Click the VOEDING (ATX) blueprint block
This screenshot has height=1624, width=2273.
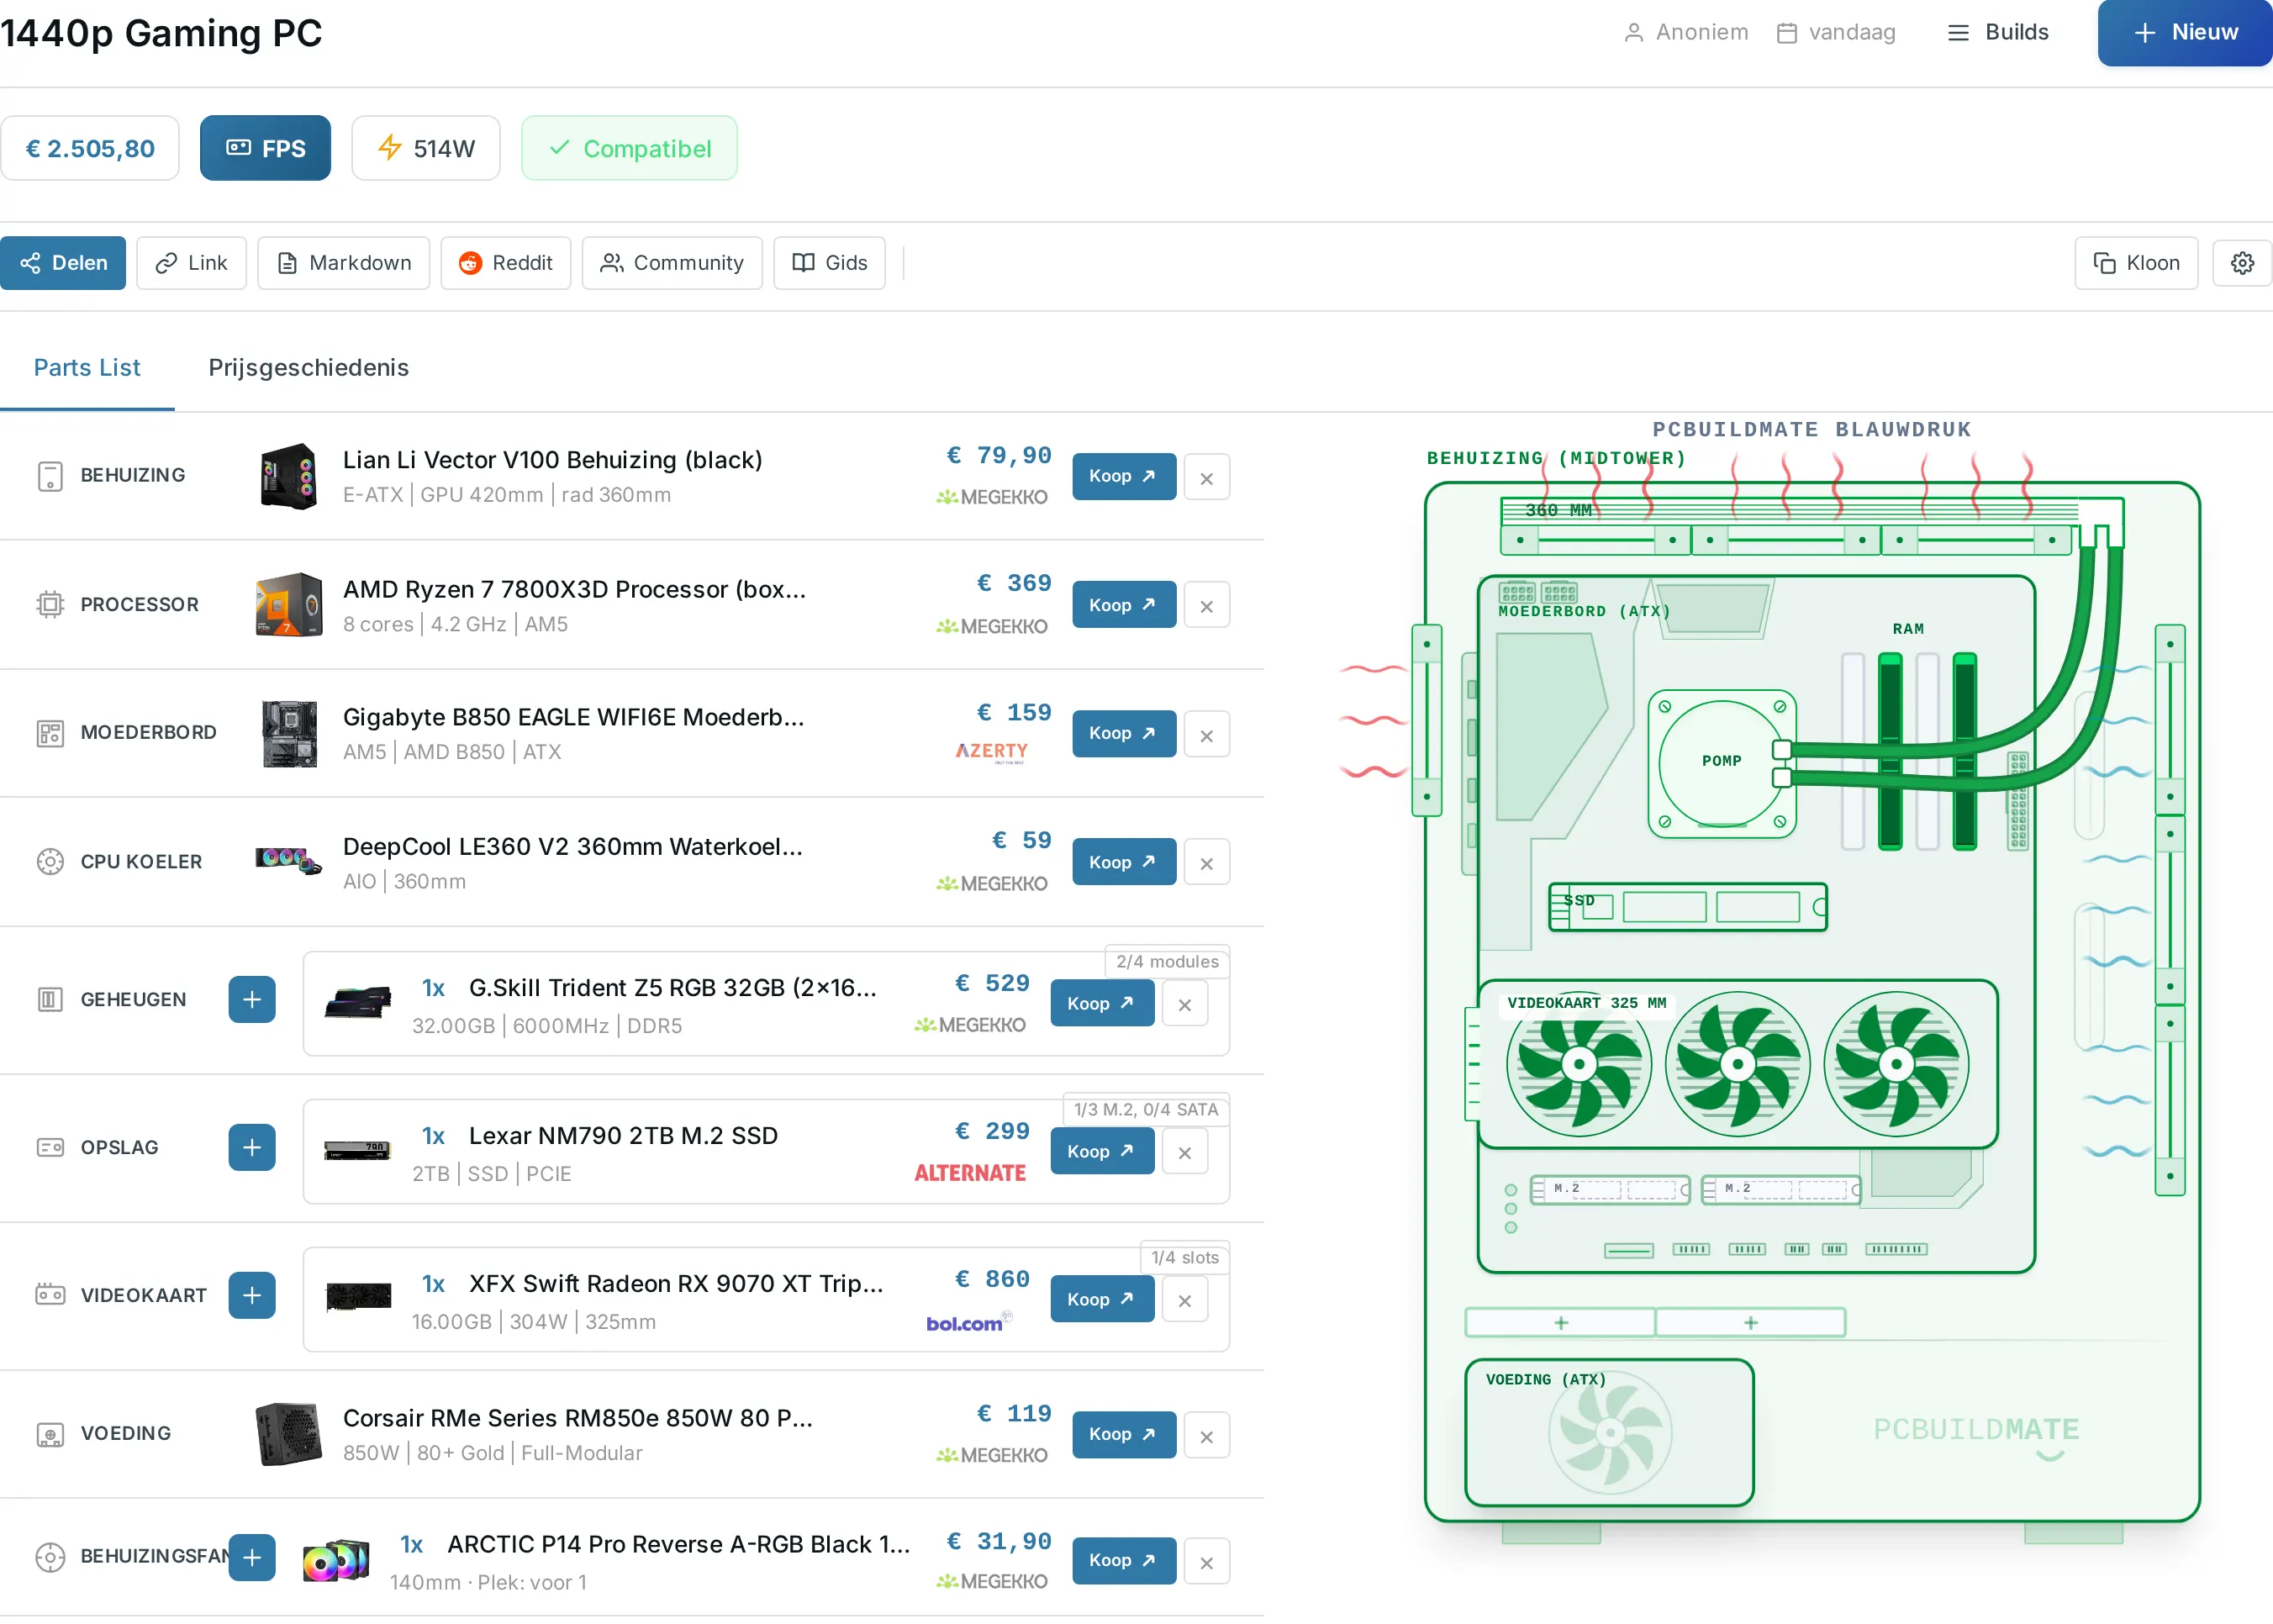1609,1432
